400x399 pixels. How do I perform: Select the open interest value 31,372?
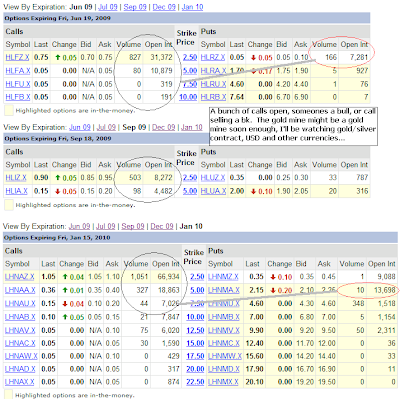[x=161, y=57]
